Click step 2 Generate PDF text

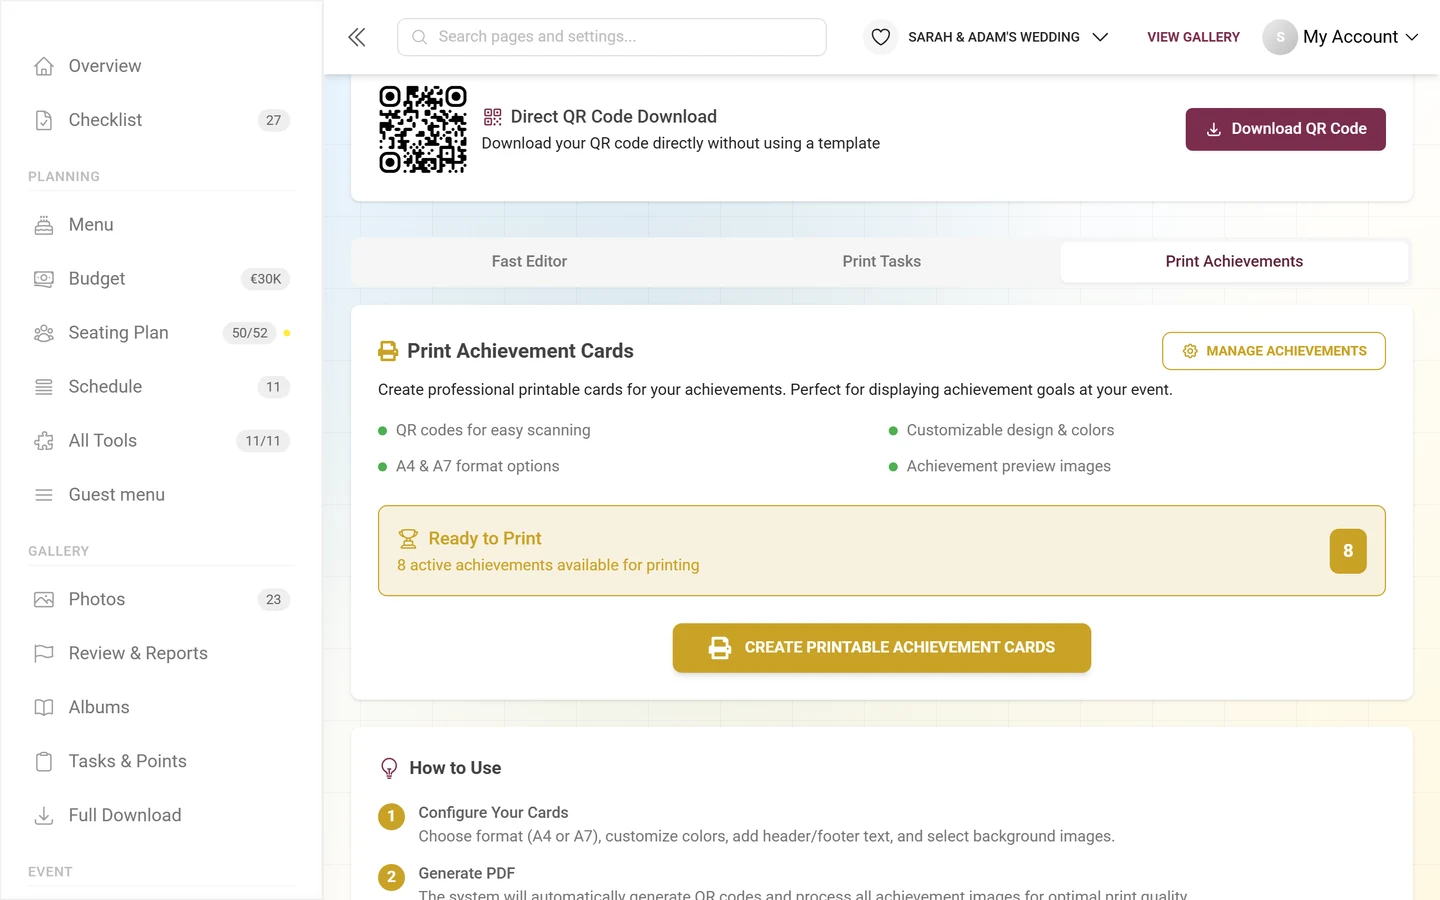466,874
